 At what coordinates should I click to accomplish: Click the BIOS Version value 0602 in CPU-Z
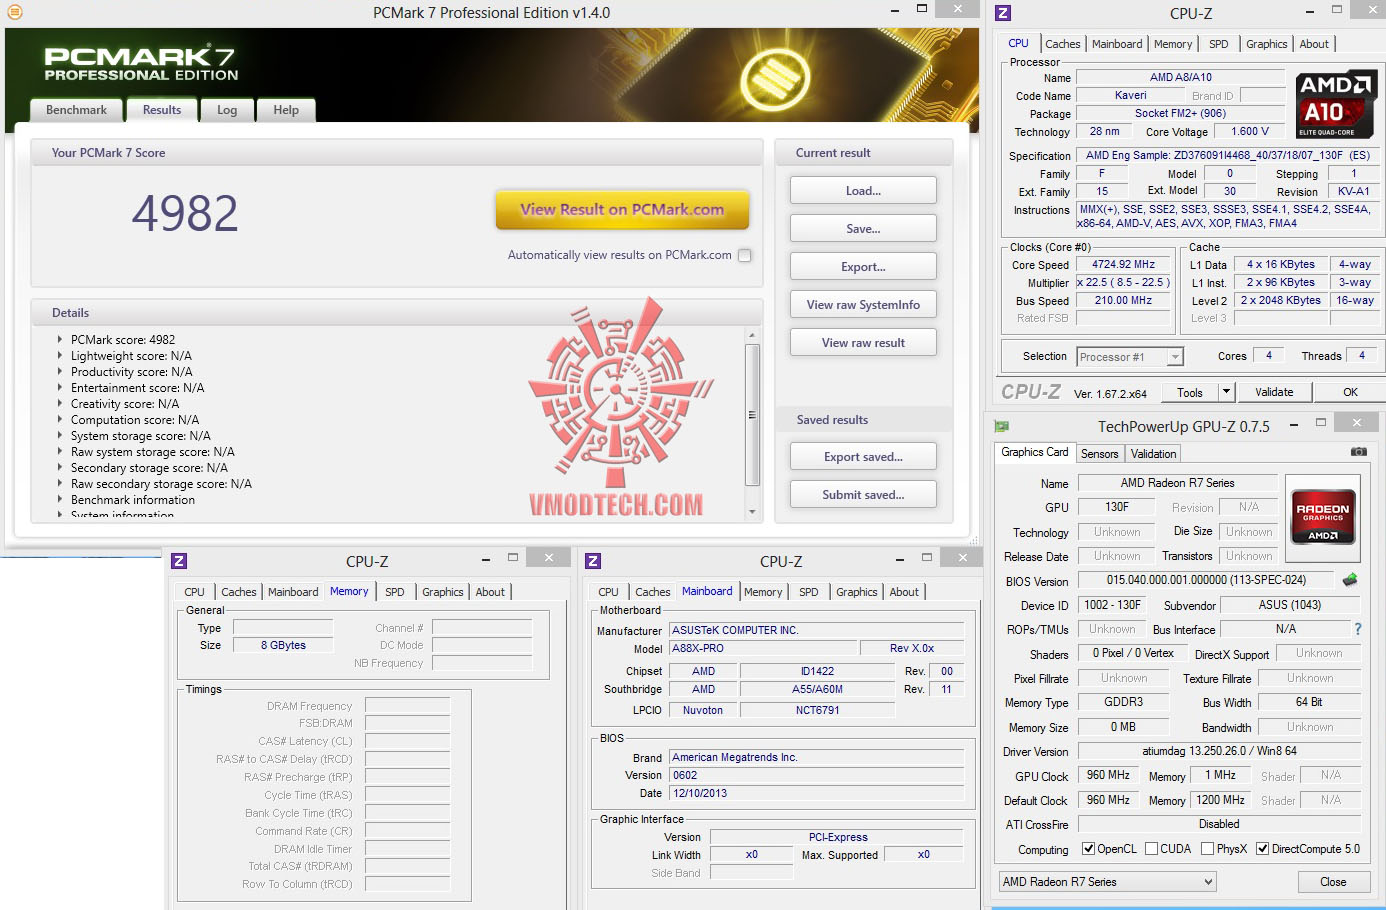[x=816, y=776]
